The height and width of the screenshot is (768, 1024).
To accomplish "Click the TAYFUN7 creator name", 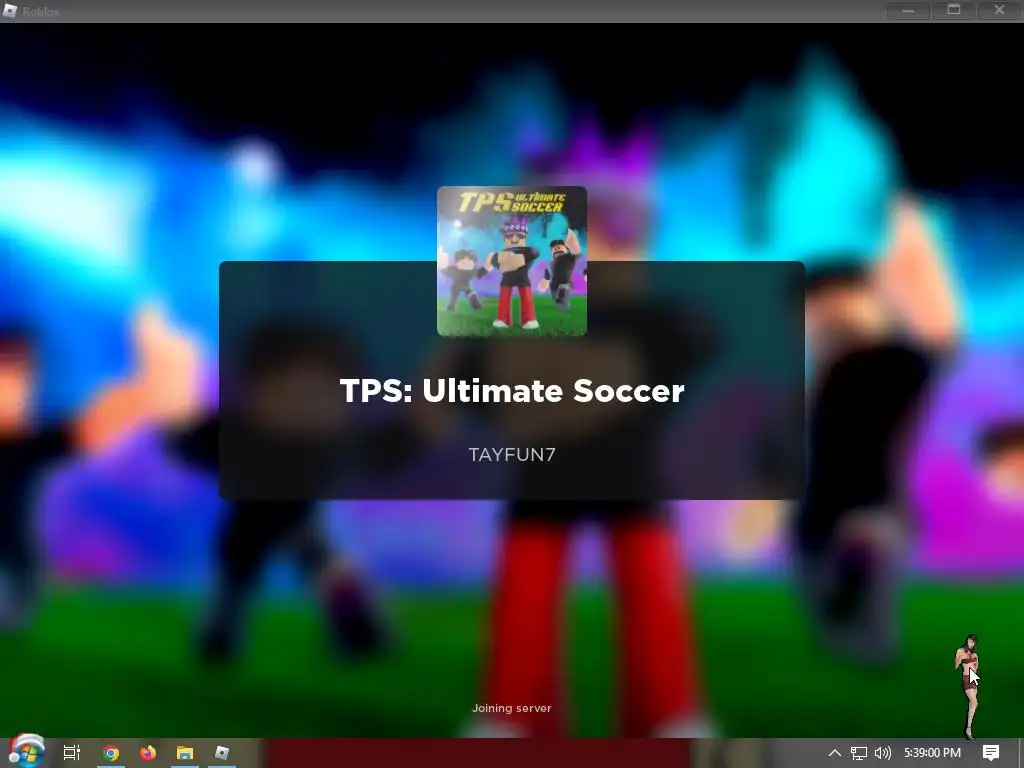I will click(512, 455).
